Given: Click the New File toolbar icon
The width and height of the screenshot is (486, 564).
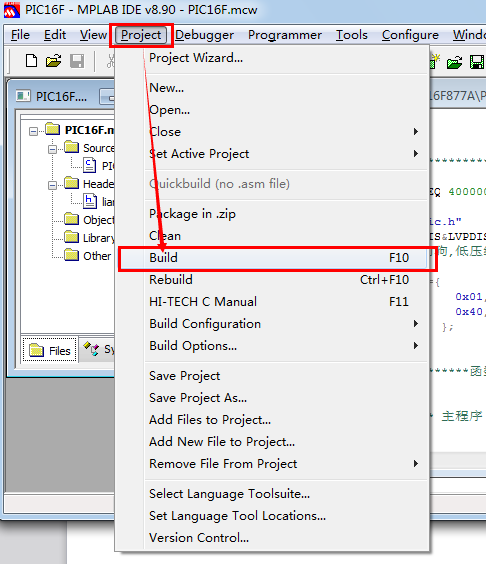Looking at the screenshot, I should click(31, 61).
